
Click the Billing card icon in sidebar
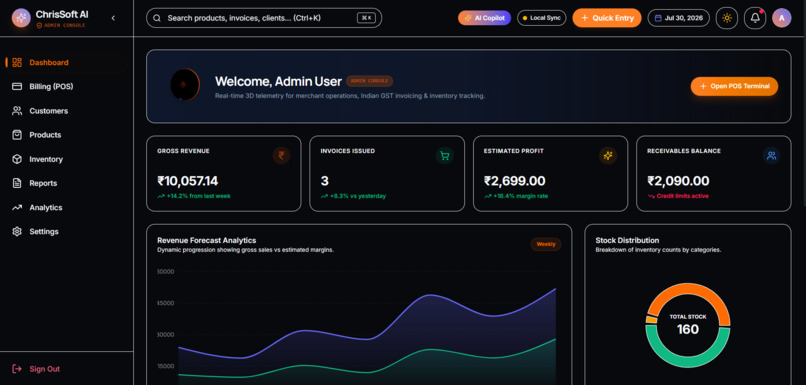tap(17, 86)
